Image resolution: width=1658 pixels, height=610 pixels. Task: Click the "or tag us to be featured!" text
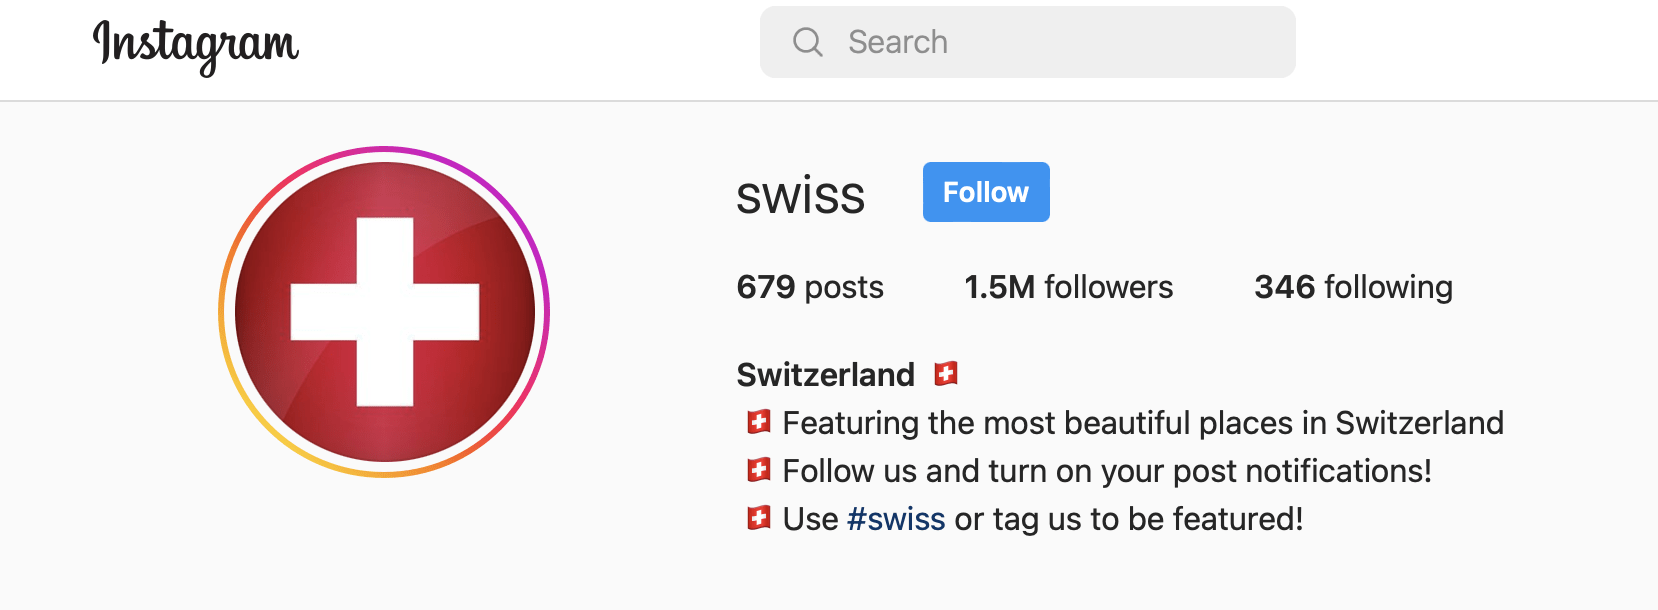coord(1128,520)
